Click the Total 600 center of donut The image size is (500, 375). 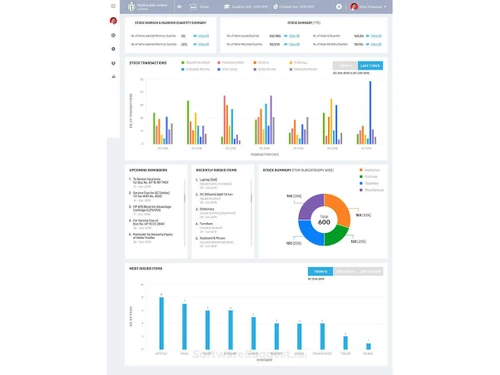[324, 220]
